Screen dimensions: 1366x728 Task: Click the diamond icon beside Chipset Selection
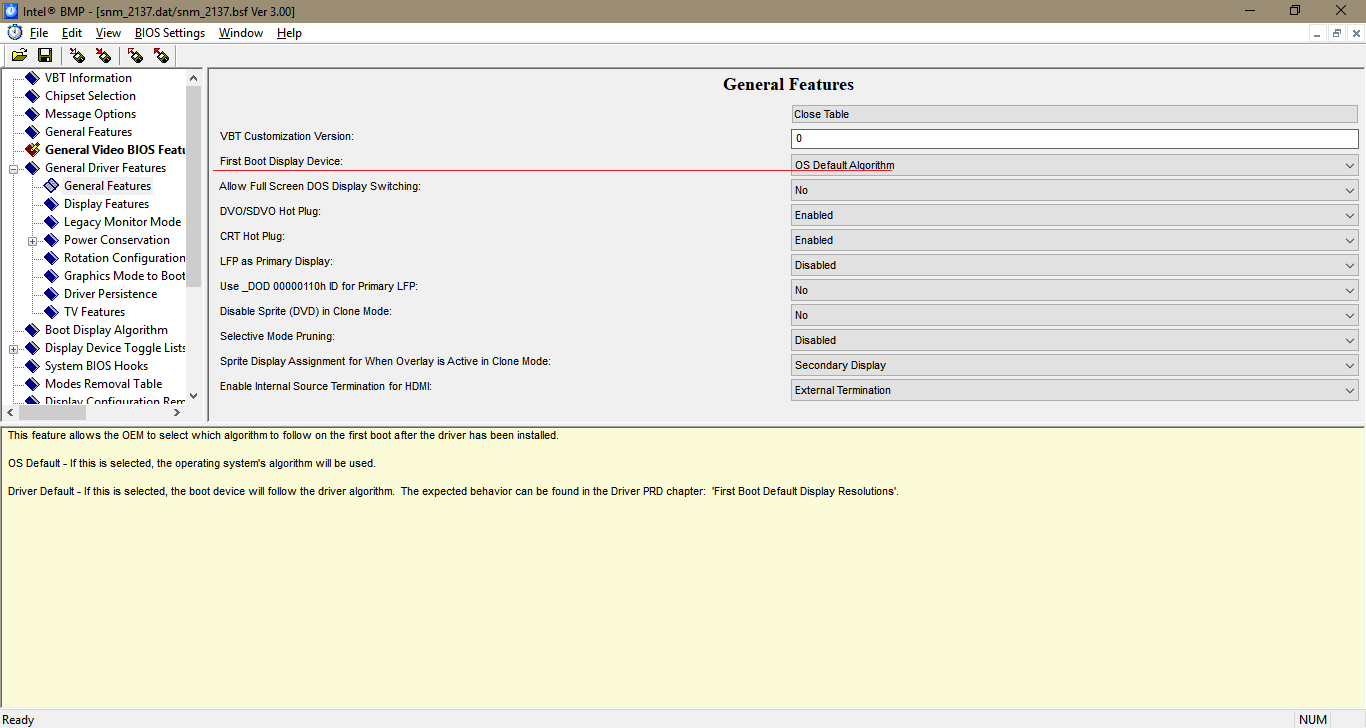(x=33, y=96)
